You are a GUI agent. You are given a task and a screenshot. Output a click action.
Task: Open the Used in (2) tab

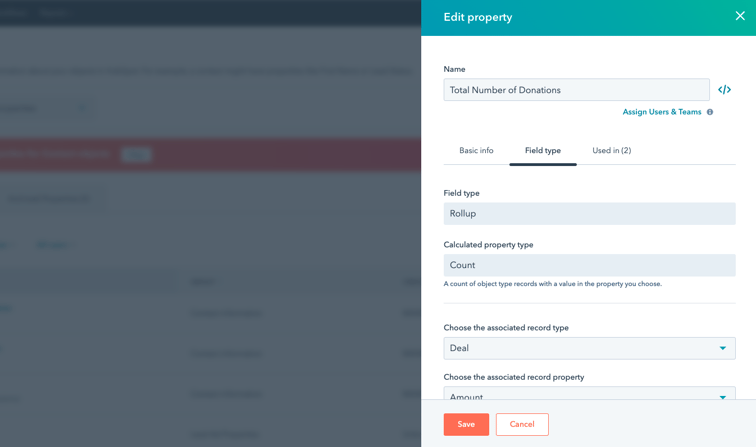coord(611,150)
